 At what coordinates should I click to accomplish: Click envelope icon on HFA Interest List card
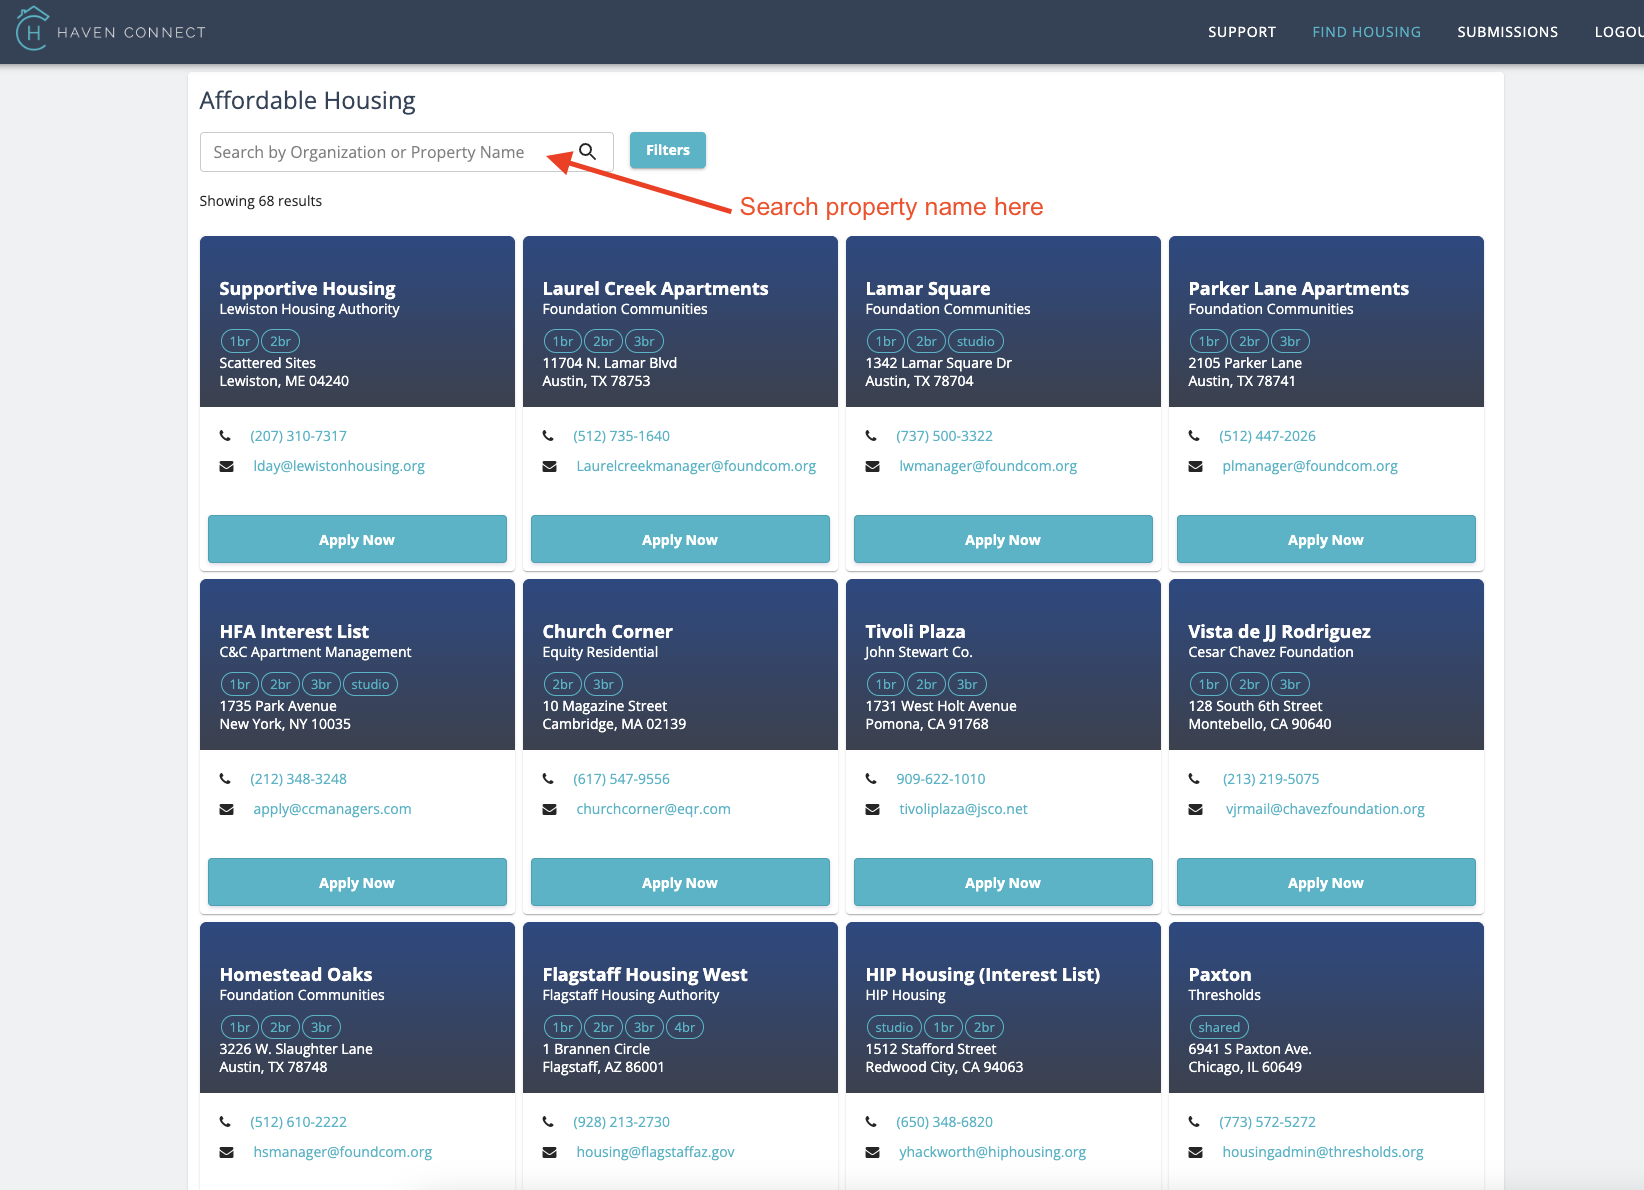[x=227, y=809]
